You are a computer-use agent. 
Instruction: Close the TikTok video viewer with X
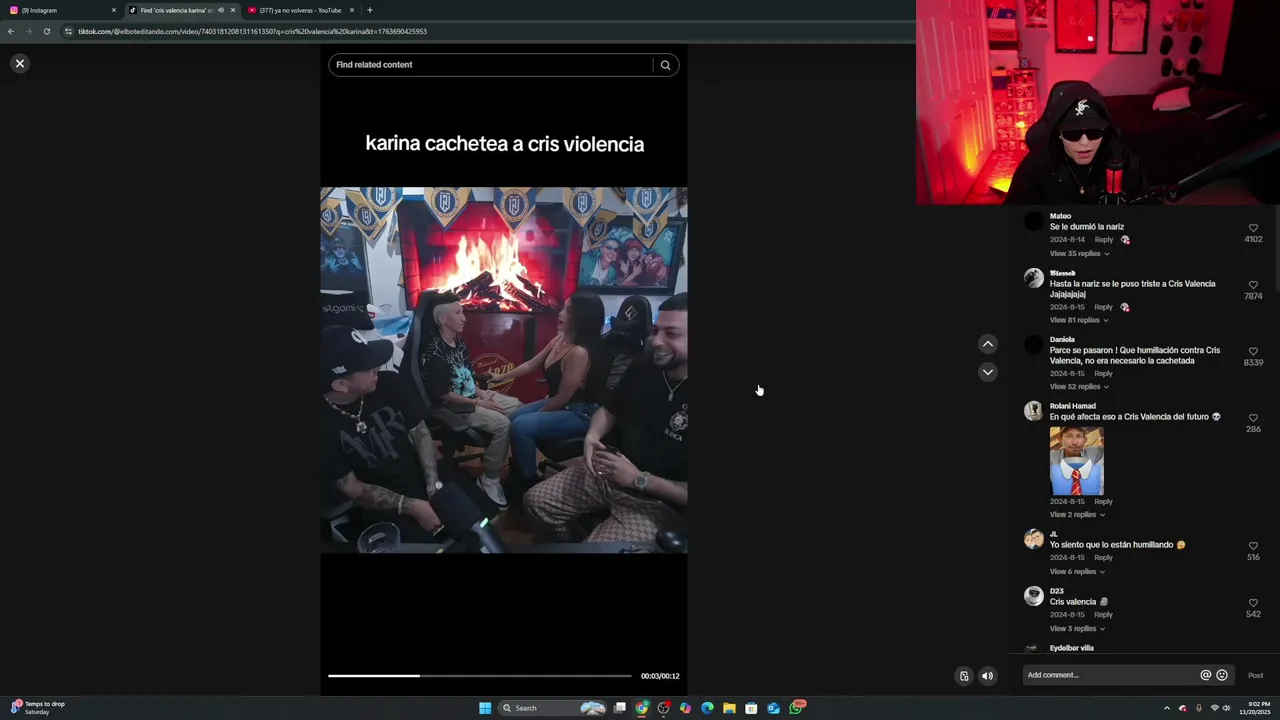(x=19, y=63)
